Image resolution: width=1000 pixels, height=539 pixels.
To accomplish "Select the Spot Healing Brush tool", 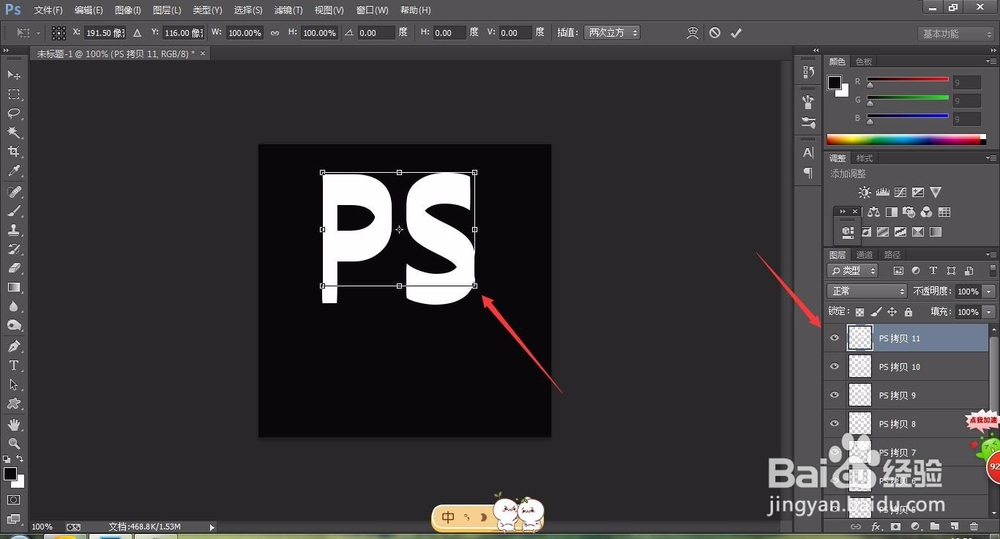I will (x=13, y=191).
